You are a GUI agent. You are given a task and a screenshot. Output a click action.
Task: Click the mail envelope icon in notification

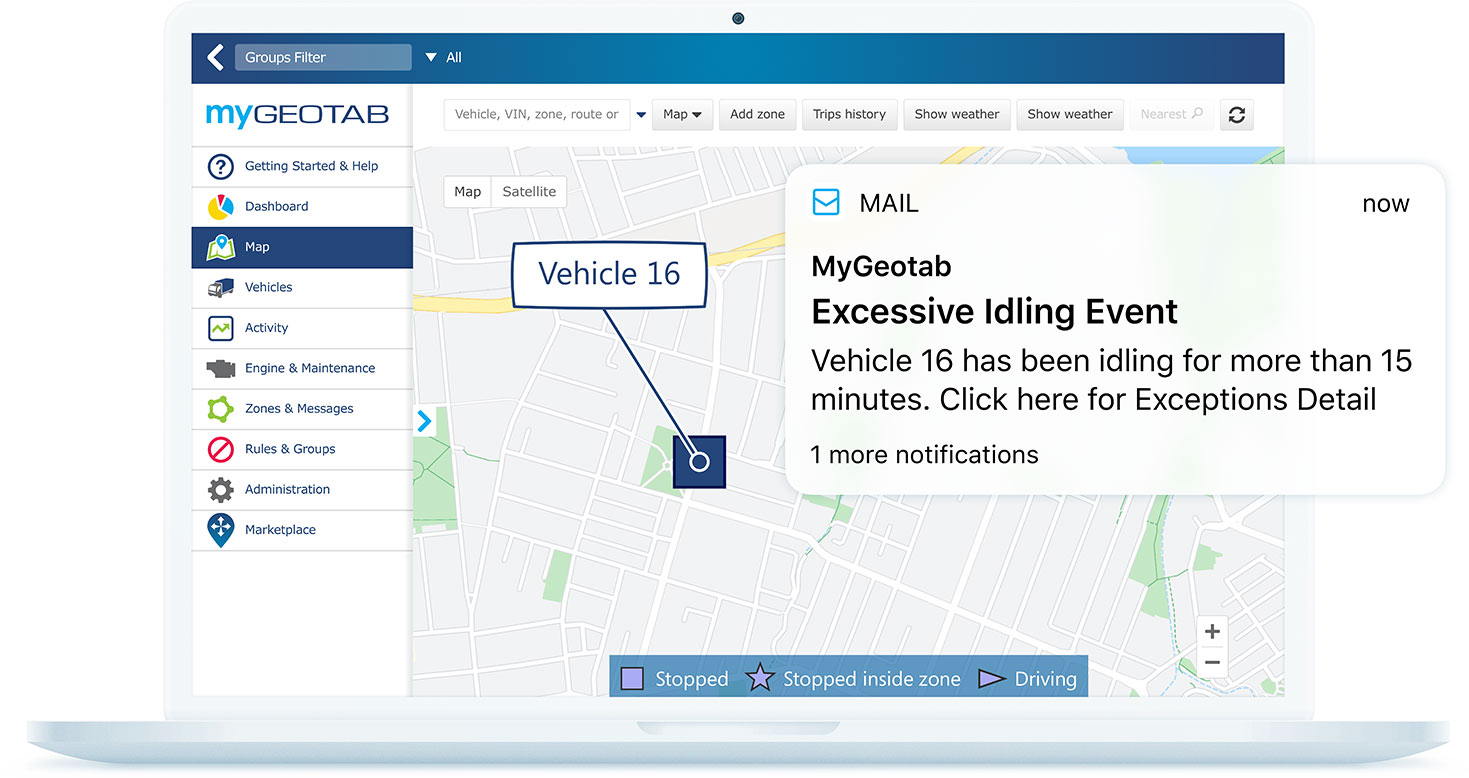point(826,203)
